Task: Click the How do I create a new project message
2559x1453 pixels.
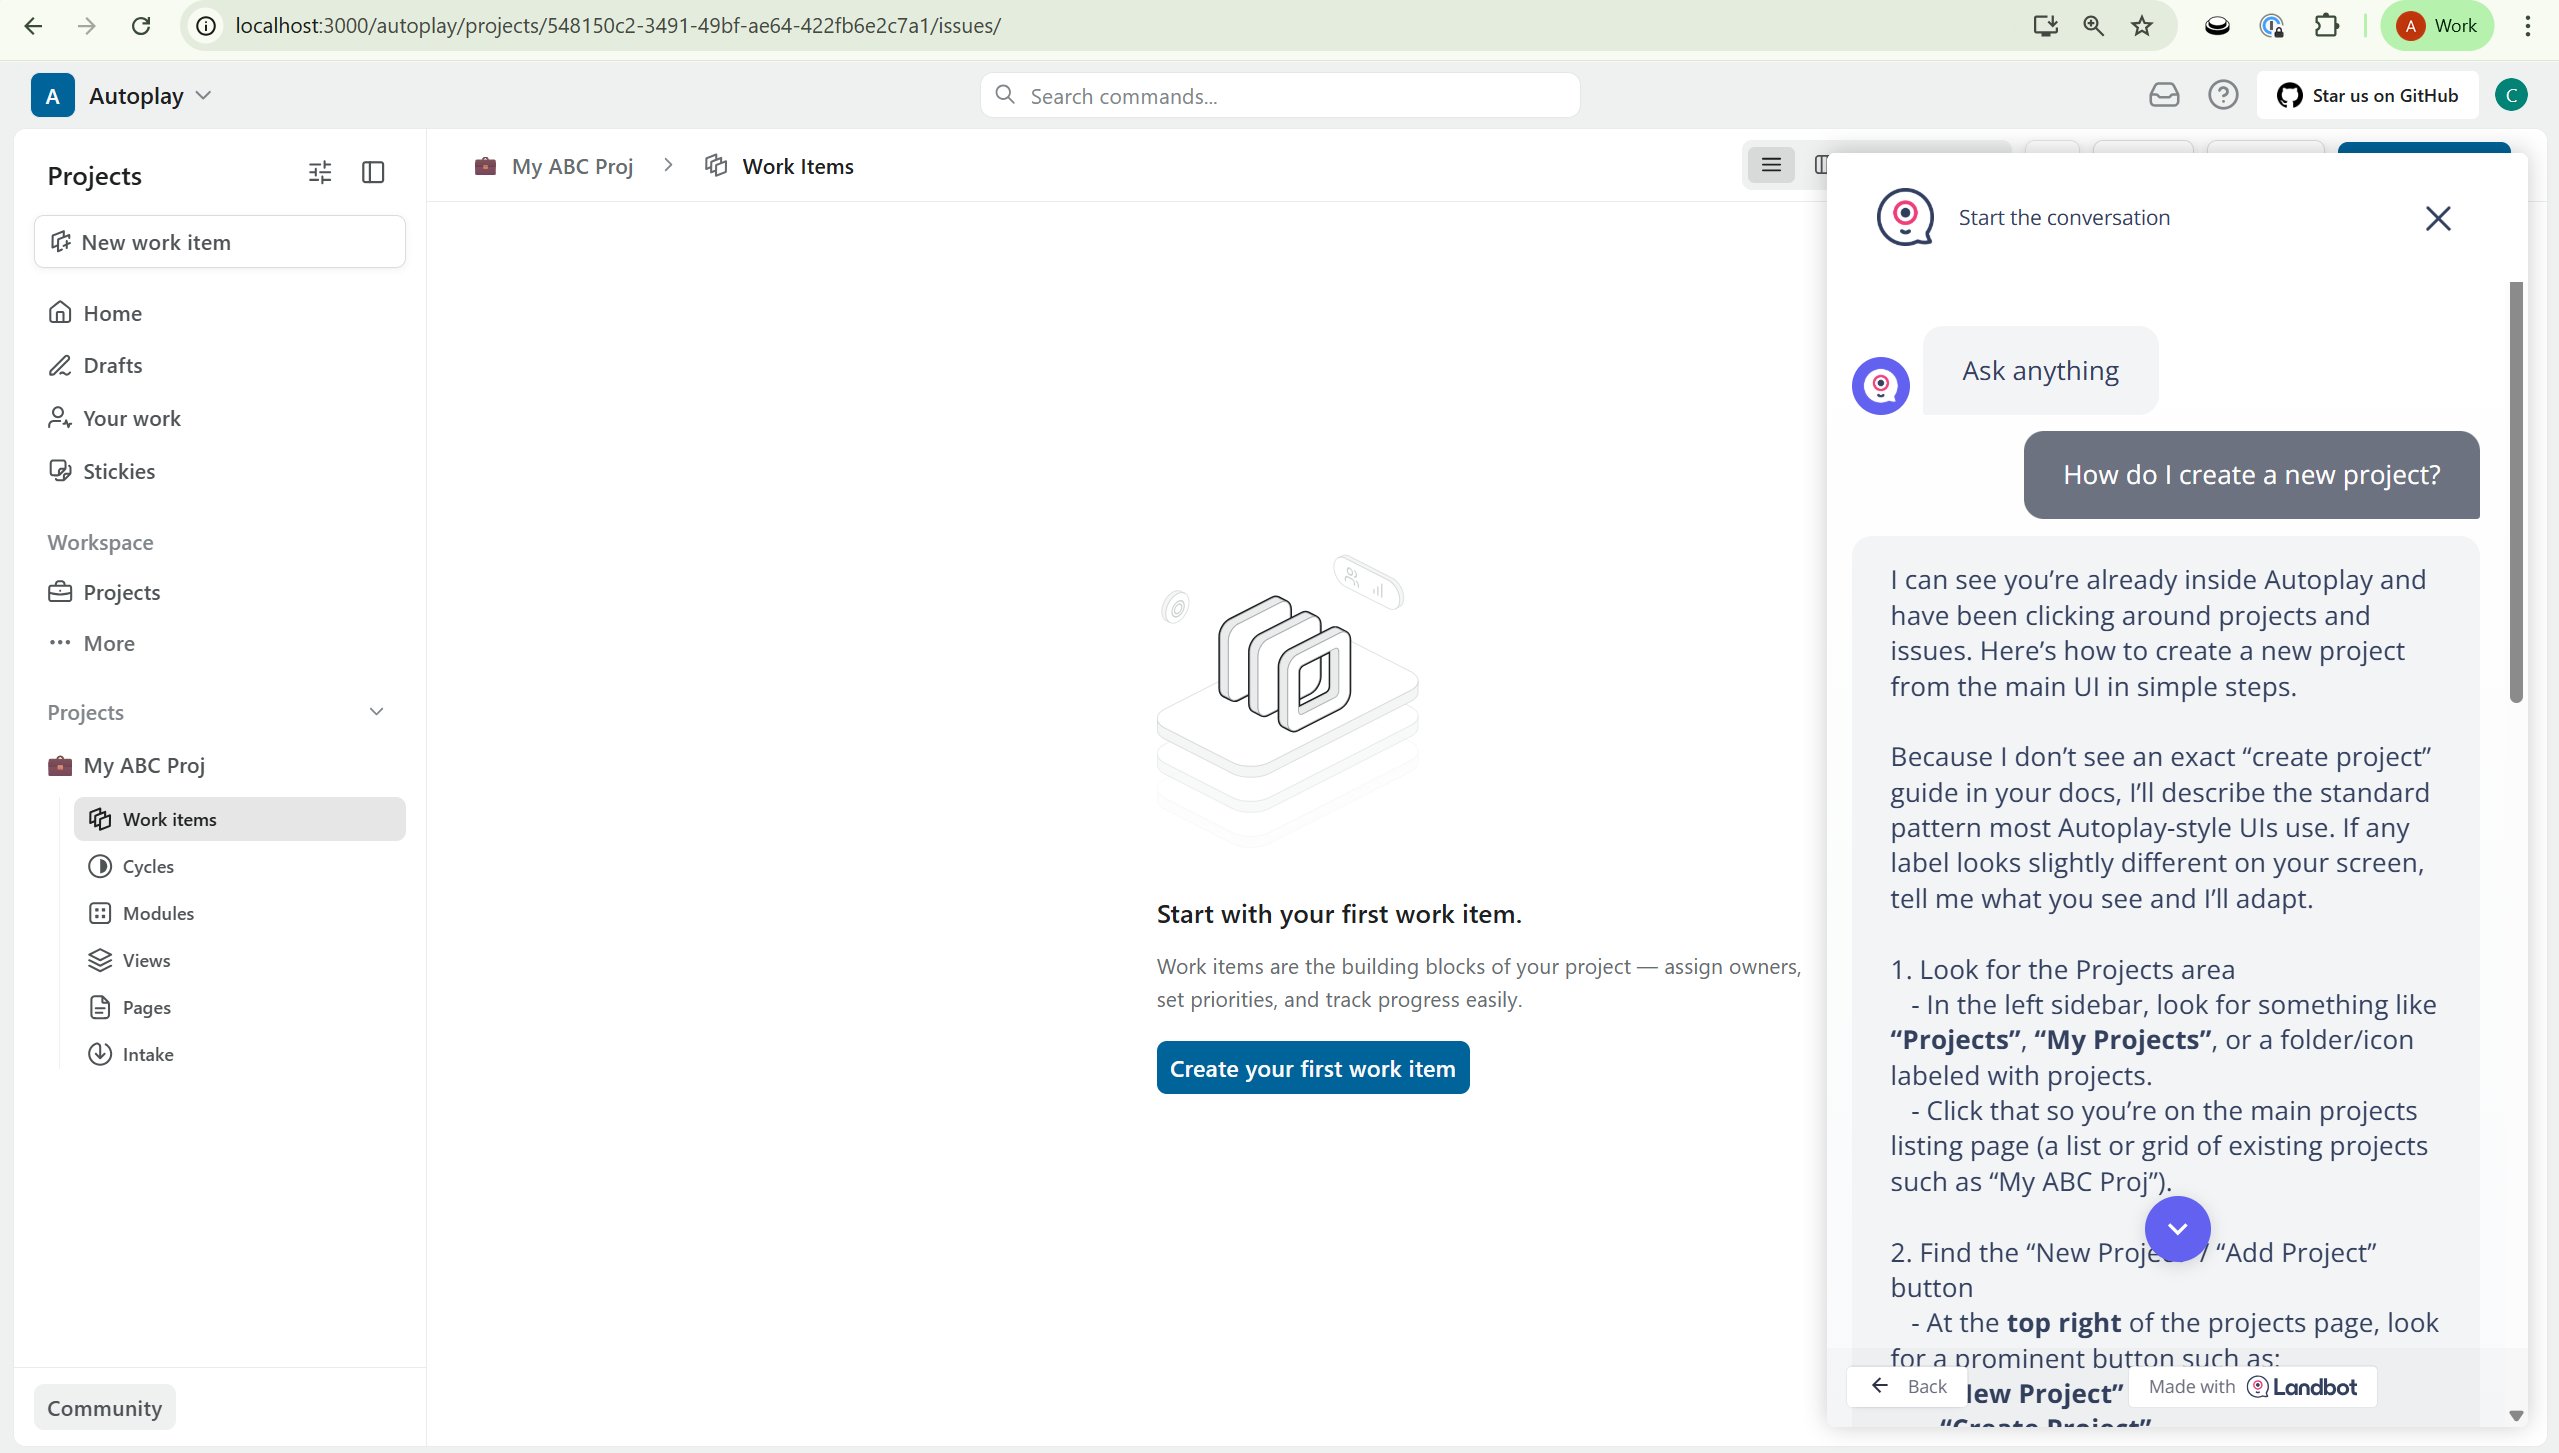Action: point(2251,475)
